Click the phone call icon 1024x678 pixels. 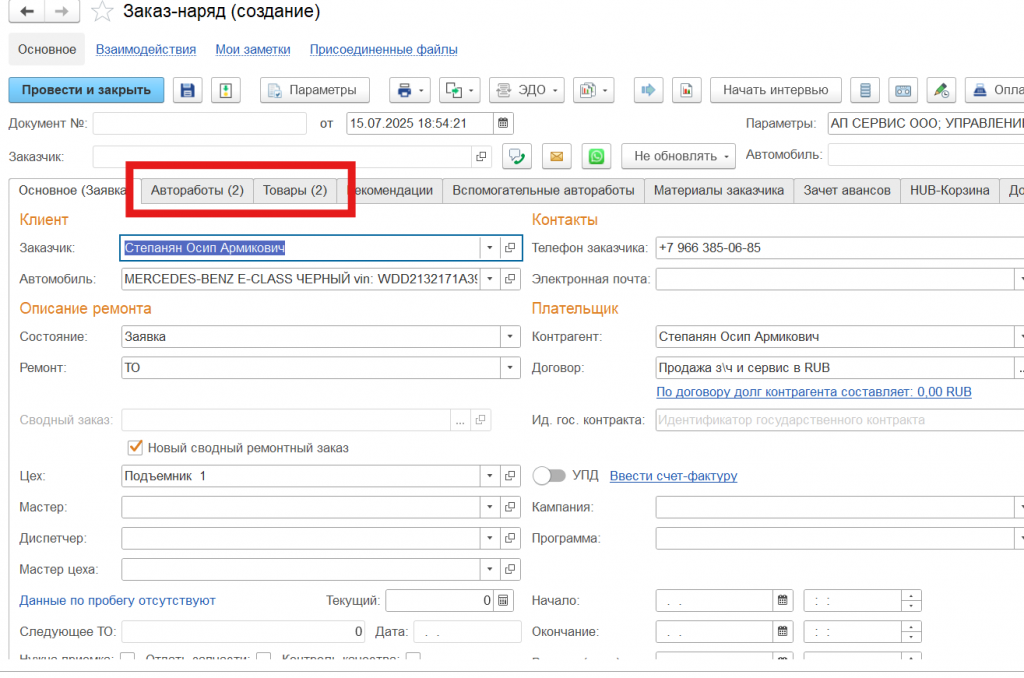[x=517, y=156]
